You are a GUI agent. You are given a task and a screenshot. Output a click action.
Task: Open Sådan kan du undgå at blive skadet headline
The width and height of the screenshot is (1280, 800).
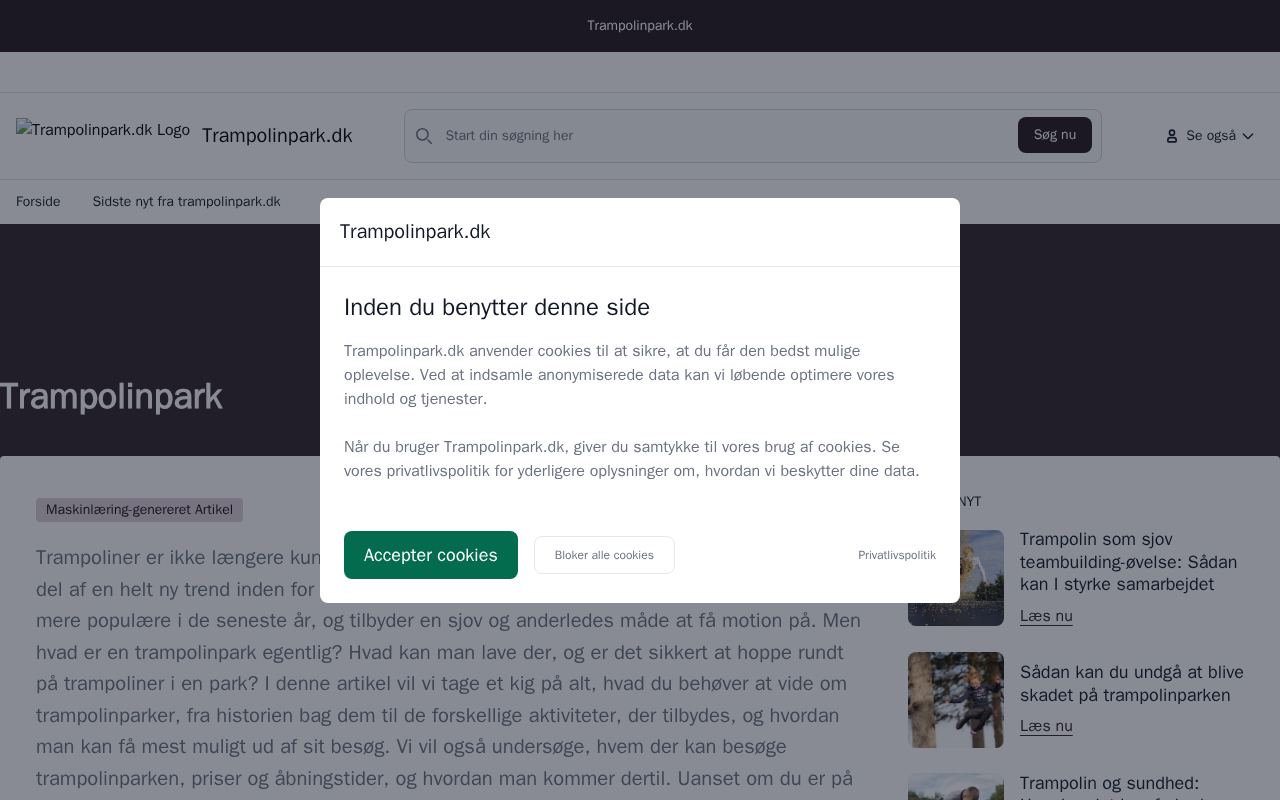pos(1132,684)
